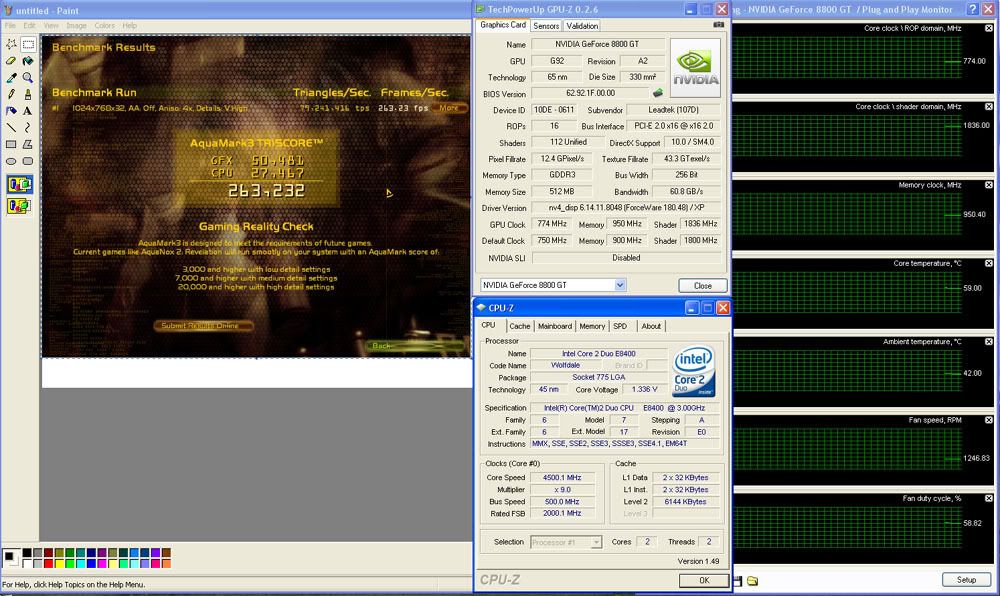Close the Memory clock graph
The width and height of the screenshot is (1000, 596).
click(x=989, y=185)
